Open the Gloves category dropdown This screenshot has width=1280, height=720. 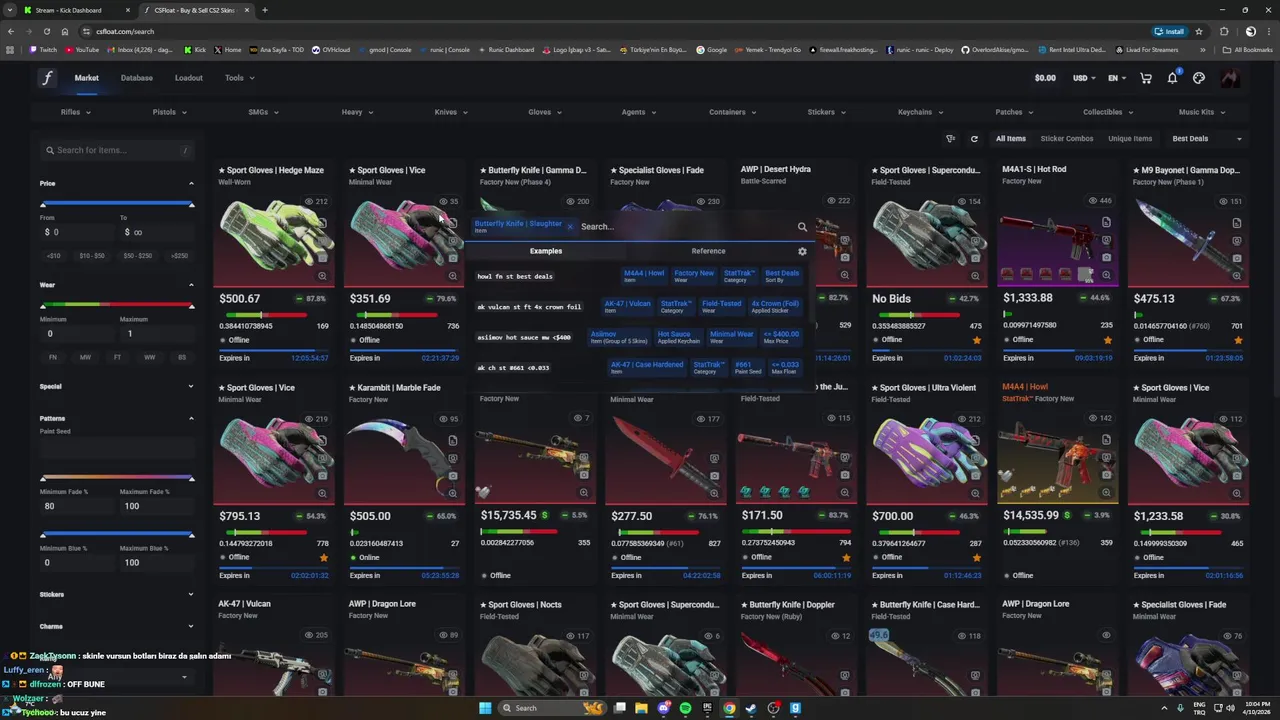(x=545, y=112)
